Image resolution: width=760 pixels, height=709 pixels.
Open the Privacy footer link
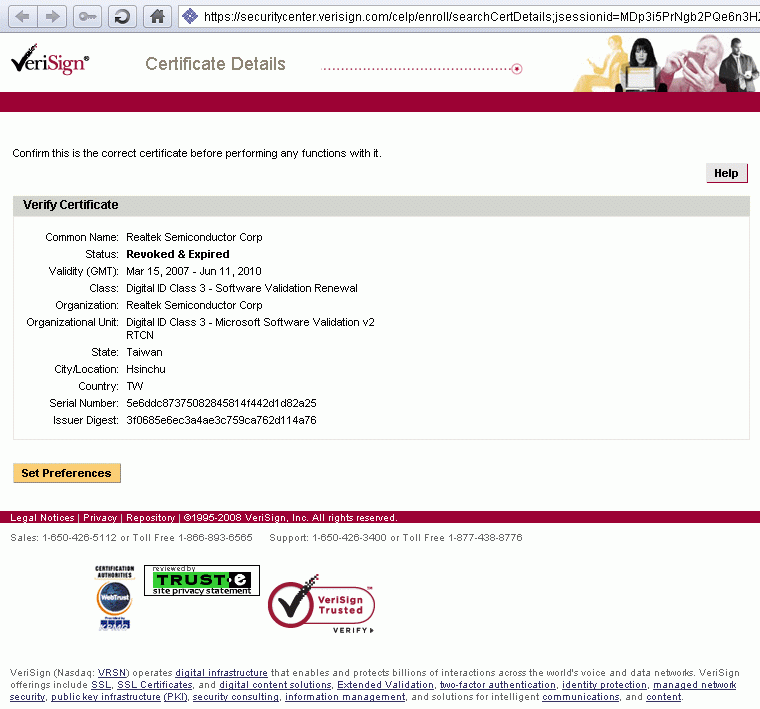click(100, 518)
